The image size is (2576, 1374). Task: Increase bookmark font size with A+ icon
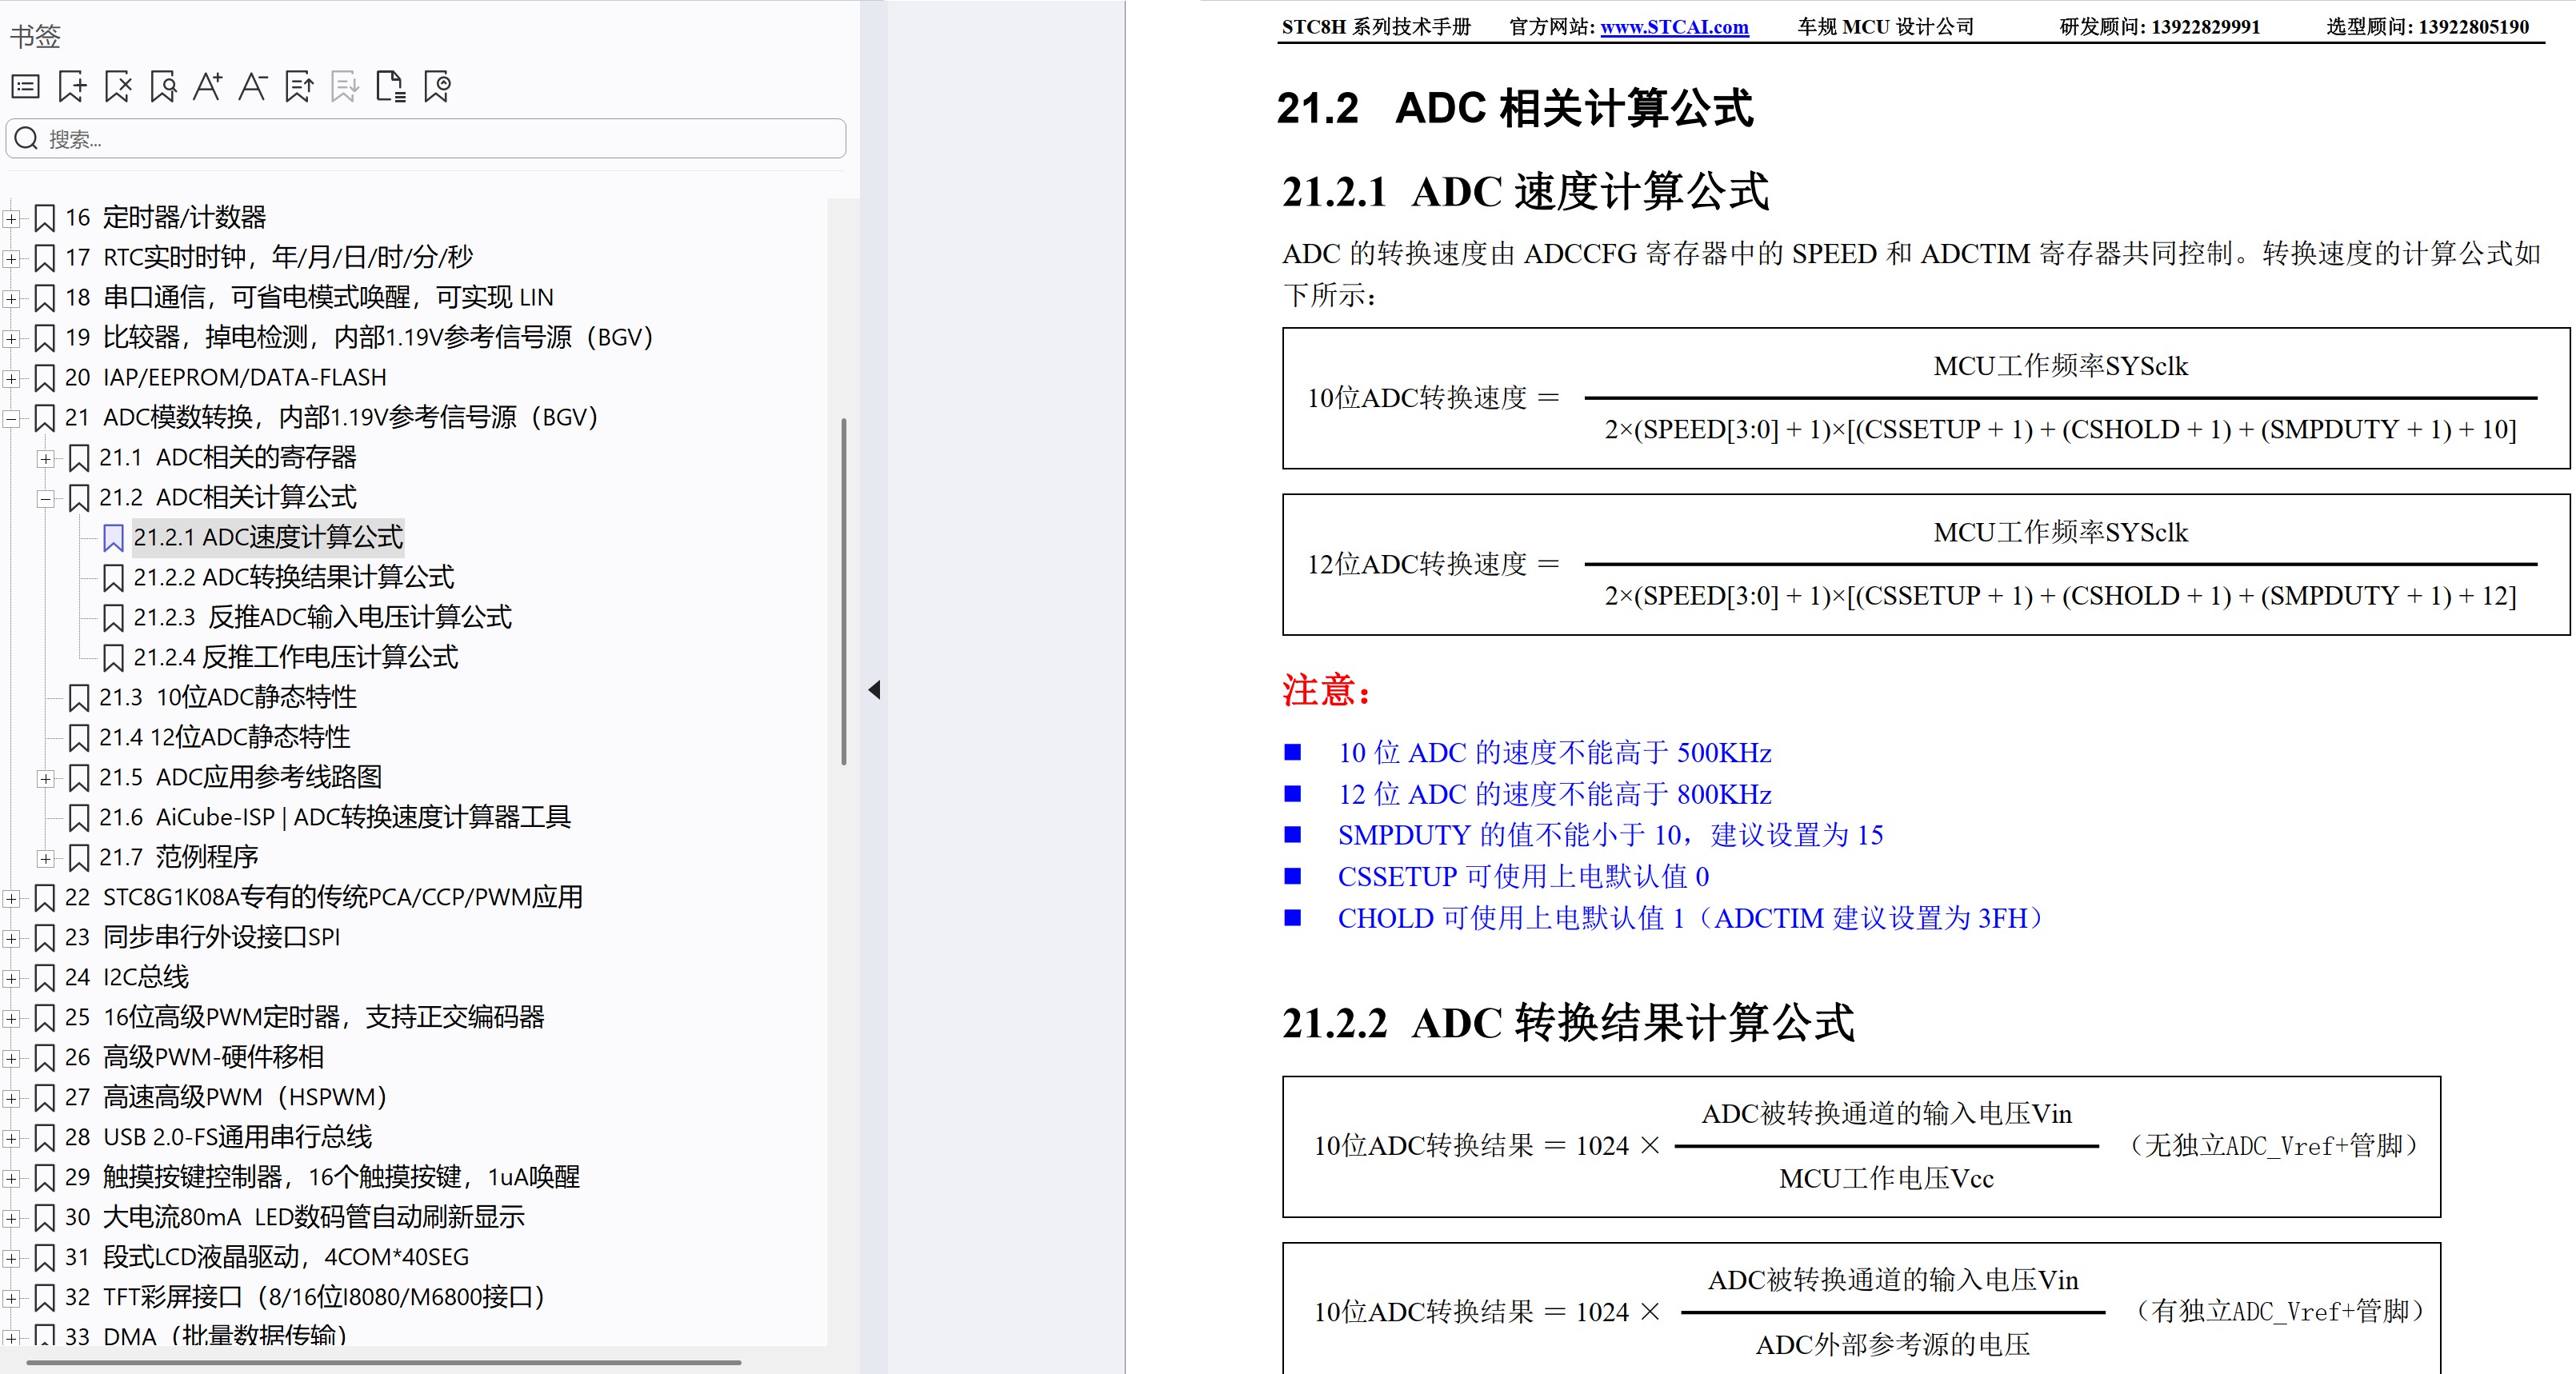pos(208,87)
